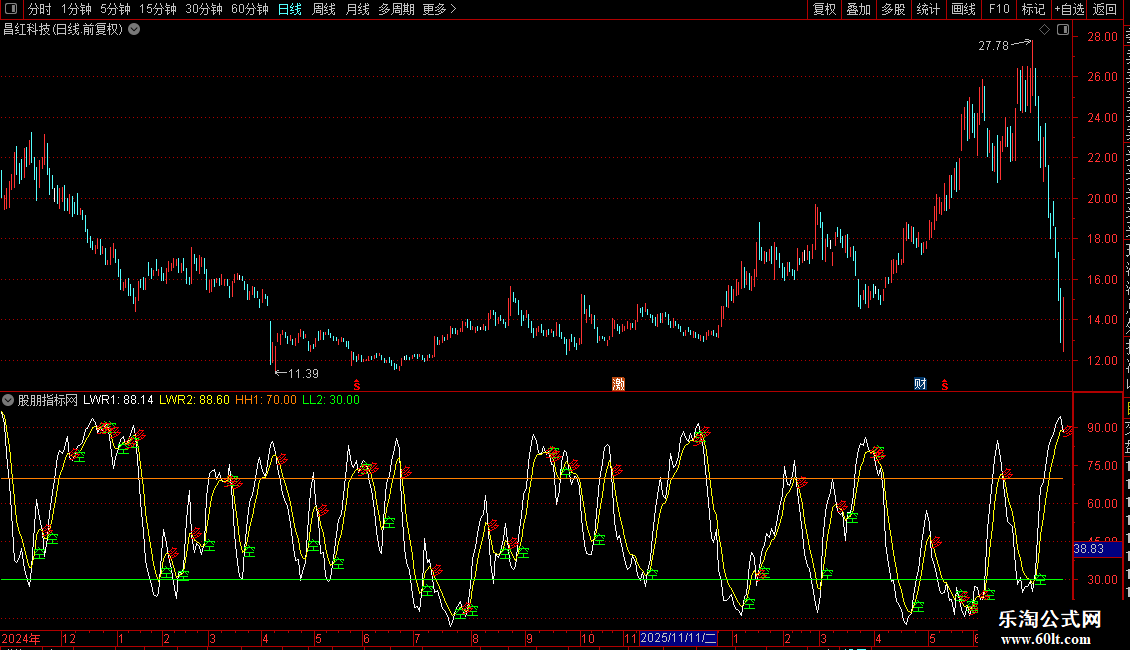
Task: Switch to 月线 monthly chart
Action: pyautogui.click(x=357, y=9)
